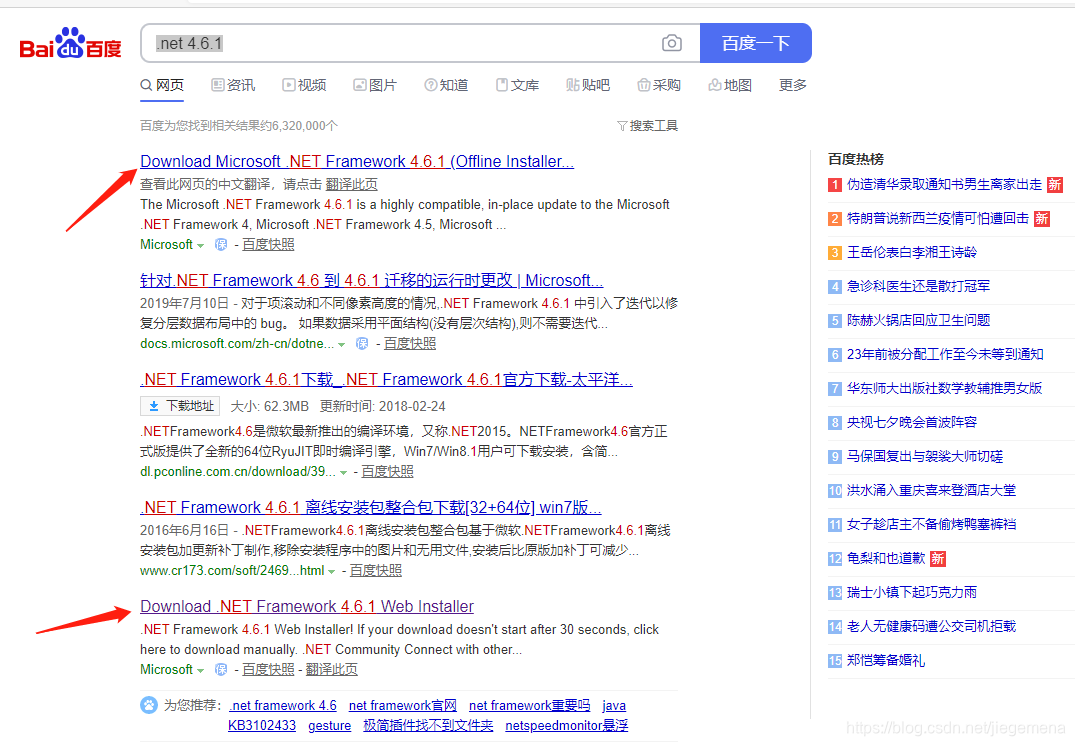The height and width of the screenshot is (746, 1075).
Task: Open camera image search in search box
Action: (671, 43)
